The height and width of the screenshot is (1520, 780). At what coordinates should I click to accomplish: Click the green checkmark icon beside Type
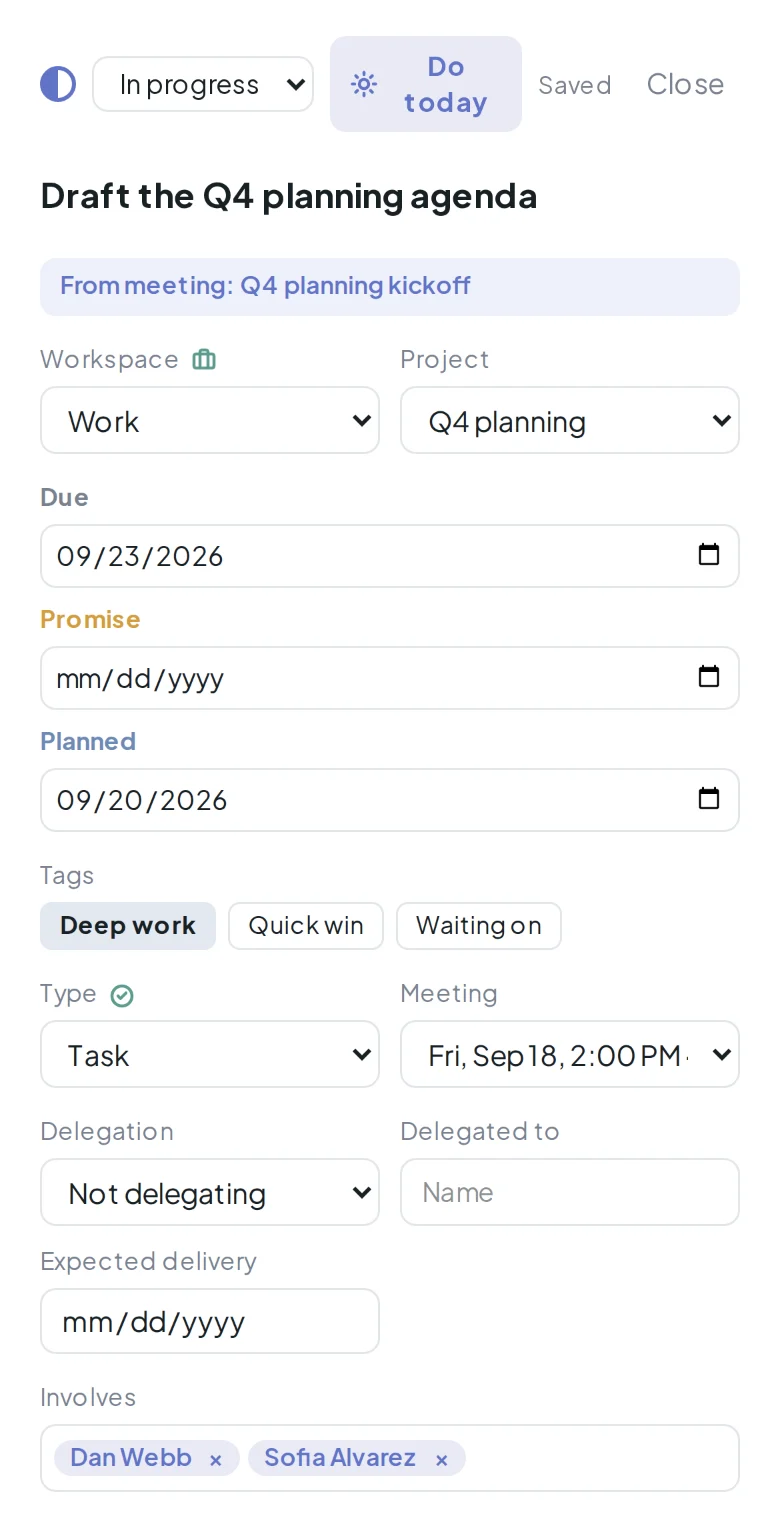122,995
